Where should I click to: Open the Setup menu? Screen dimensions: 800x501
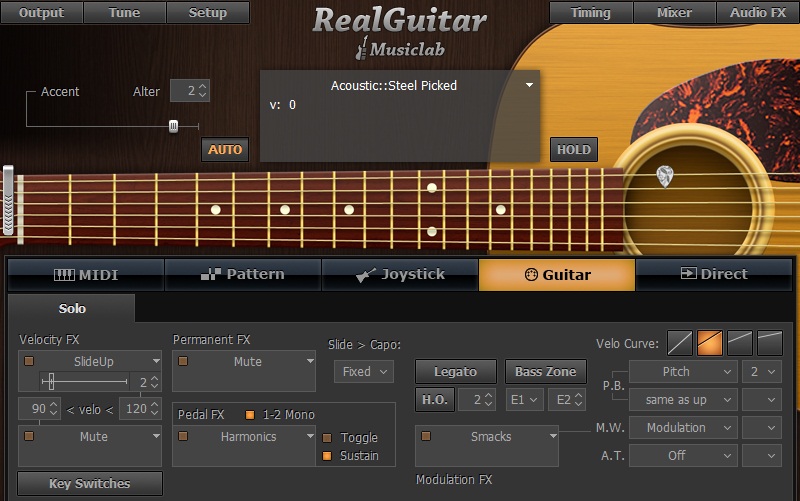pos(208,12)
